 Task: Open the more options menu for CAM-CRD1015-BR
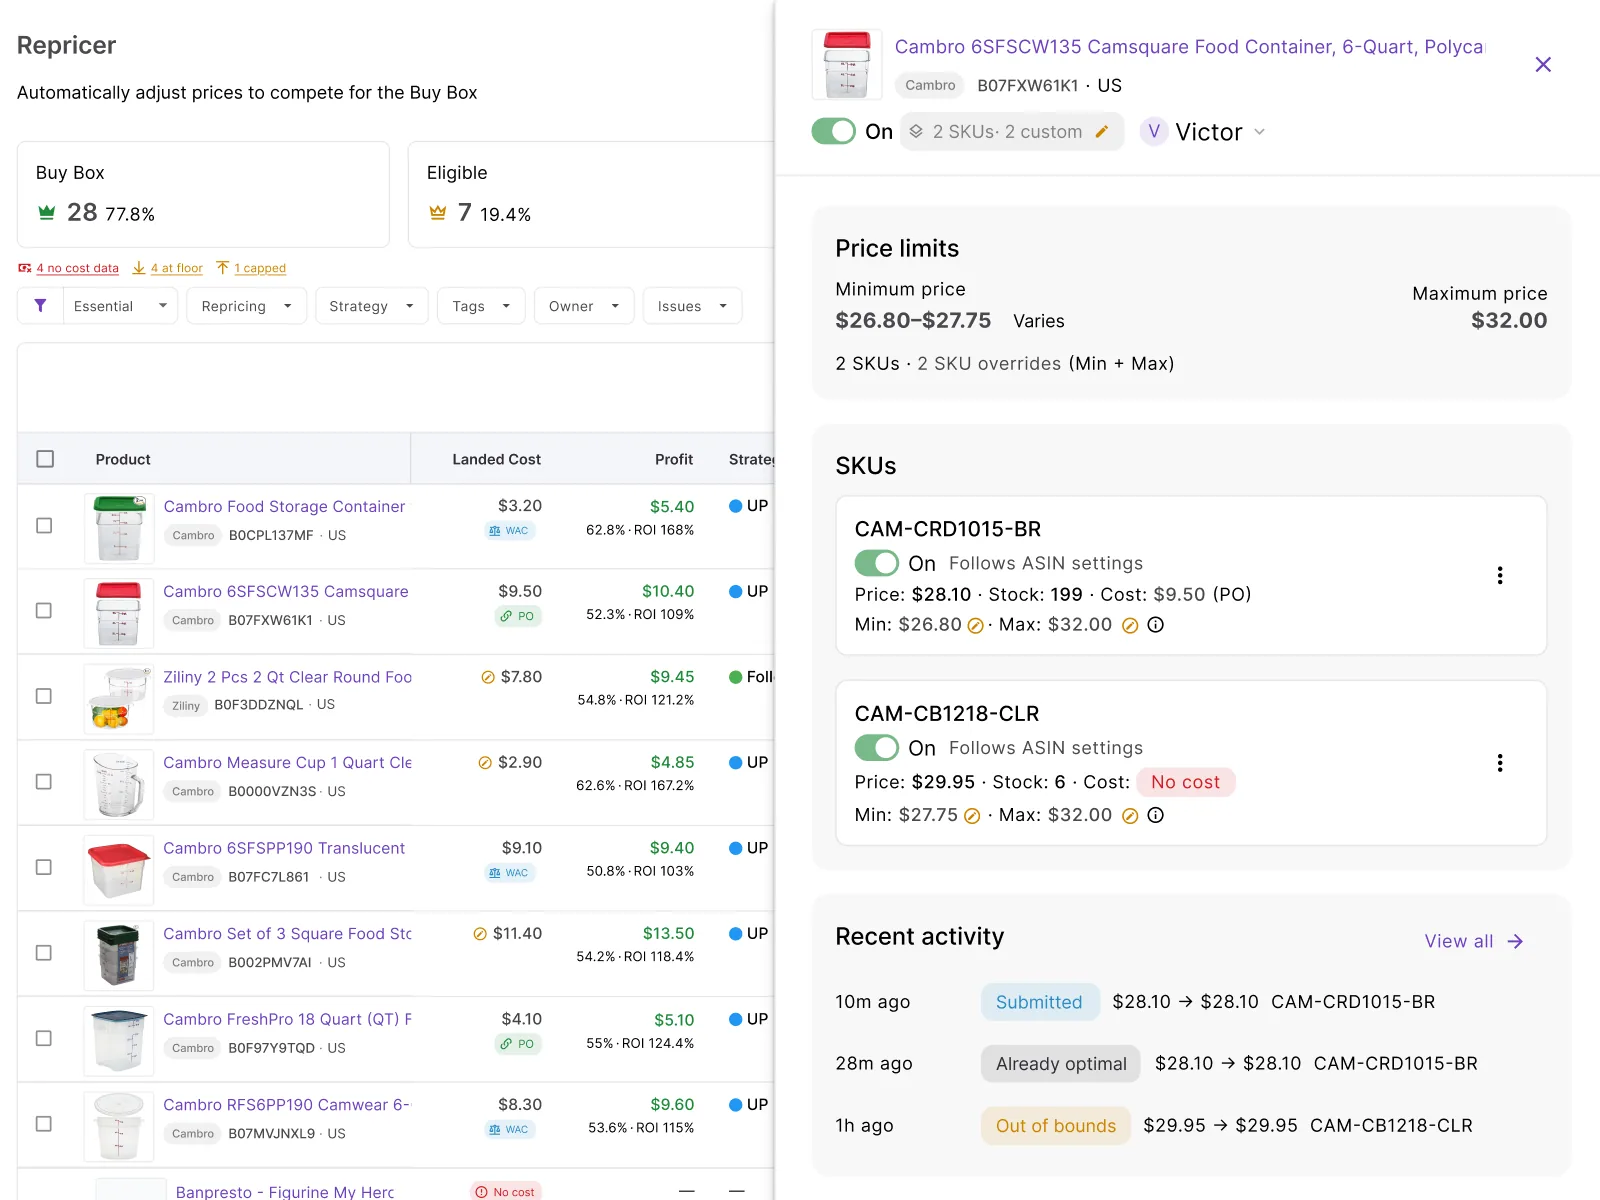click(1500, 575)
